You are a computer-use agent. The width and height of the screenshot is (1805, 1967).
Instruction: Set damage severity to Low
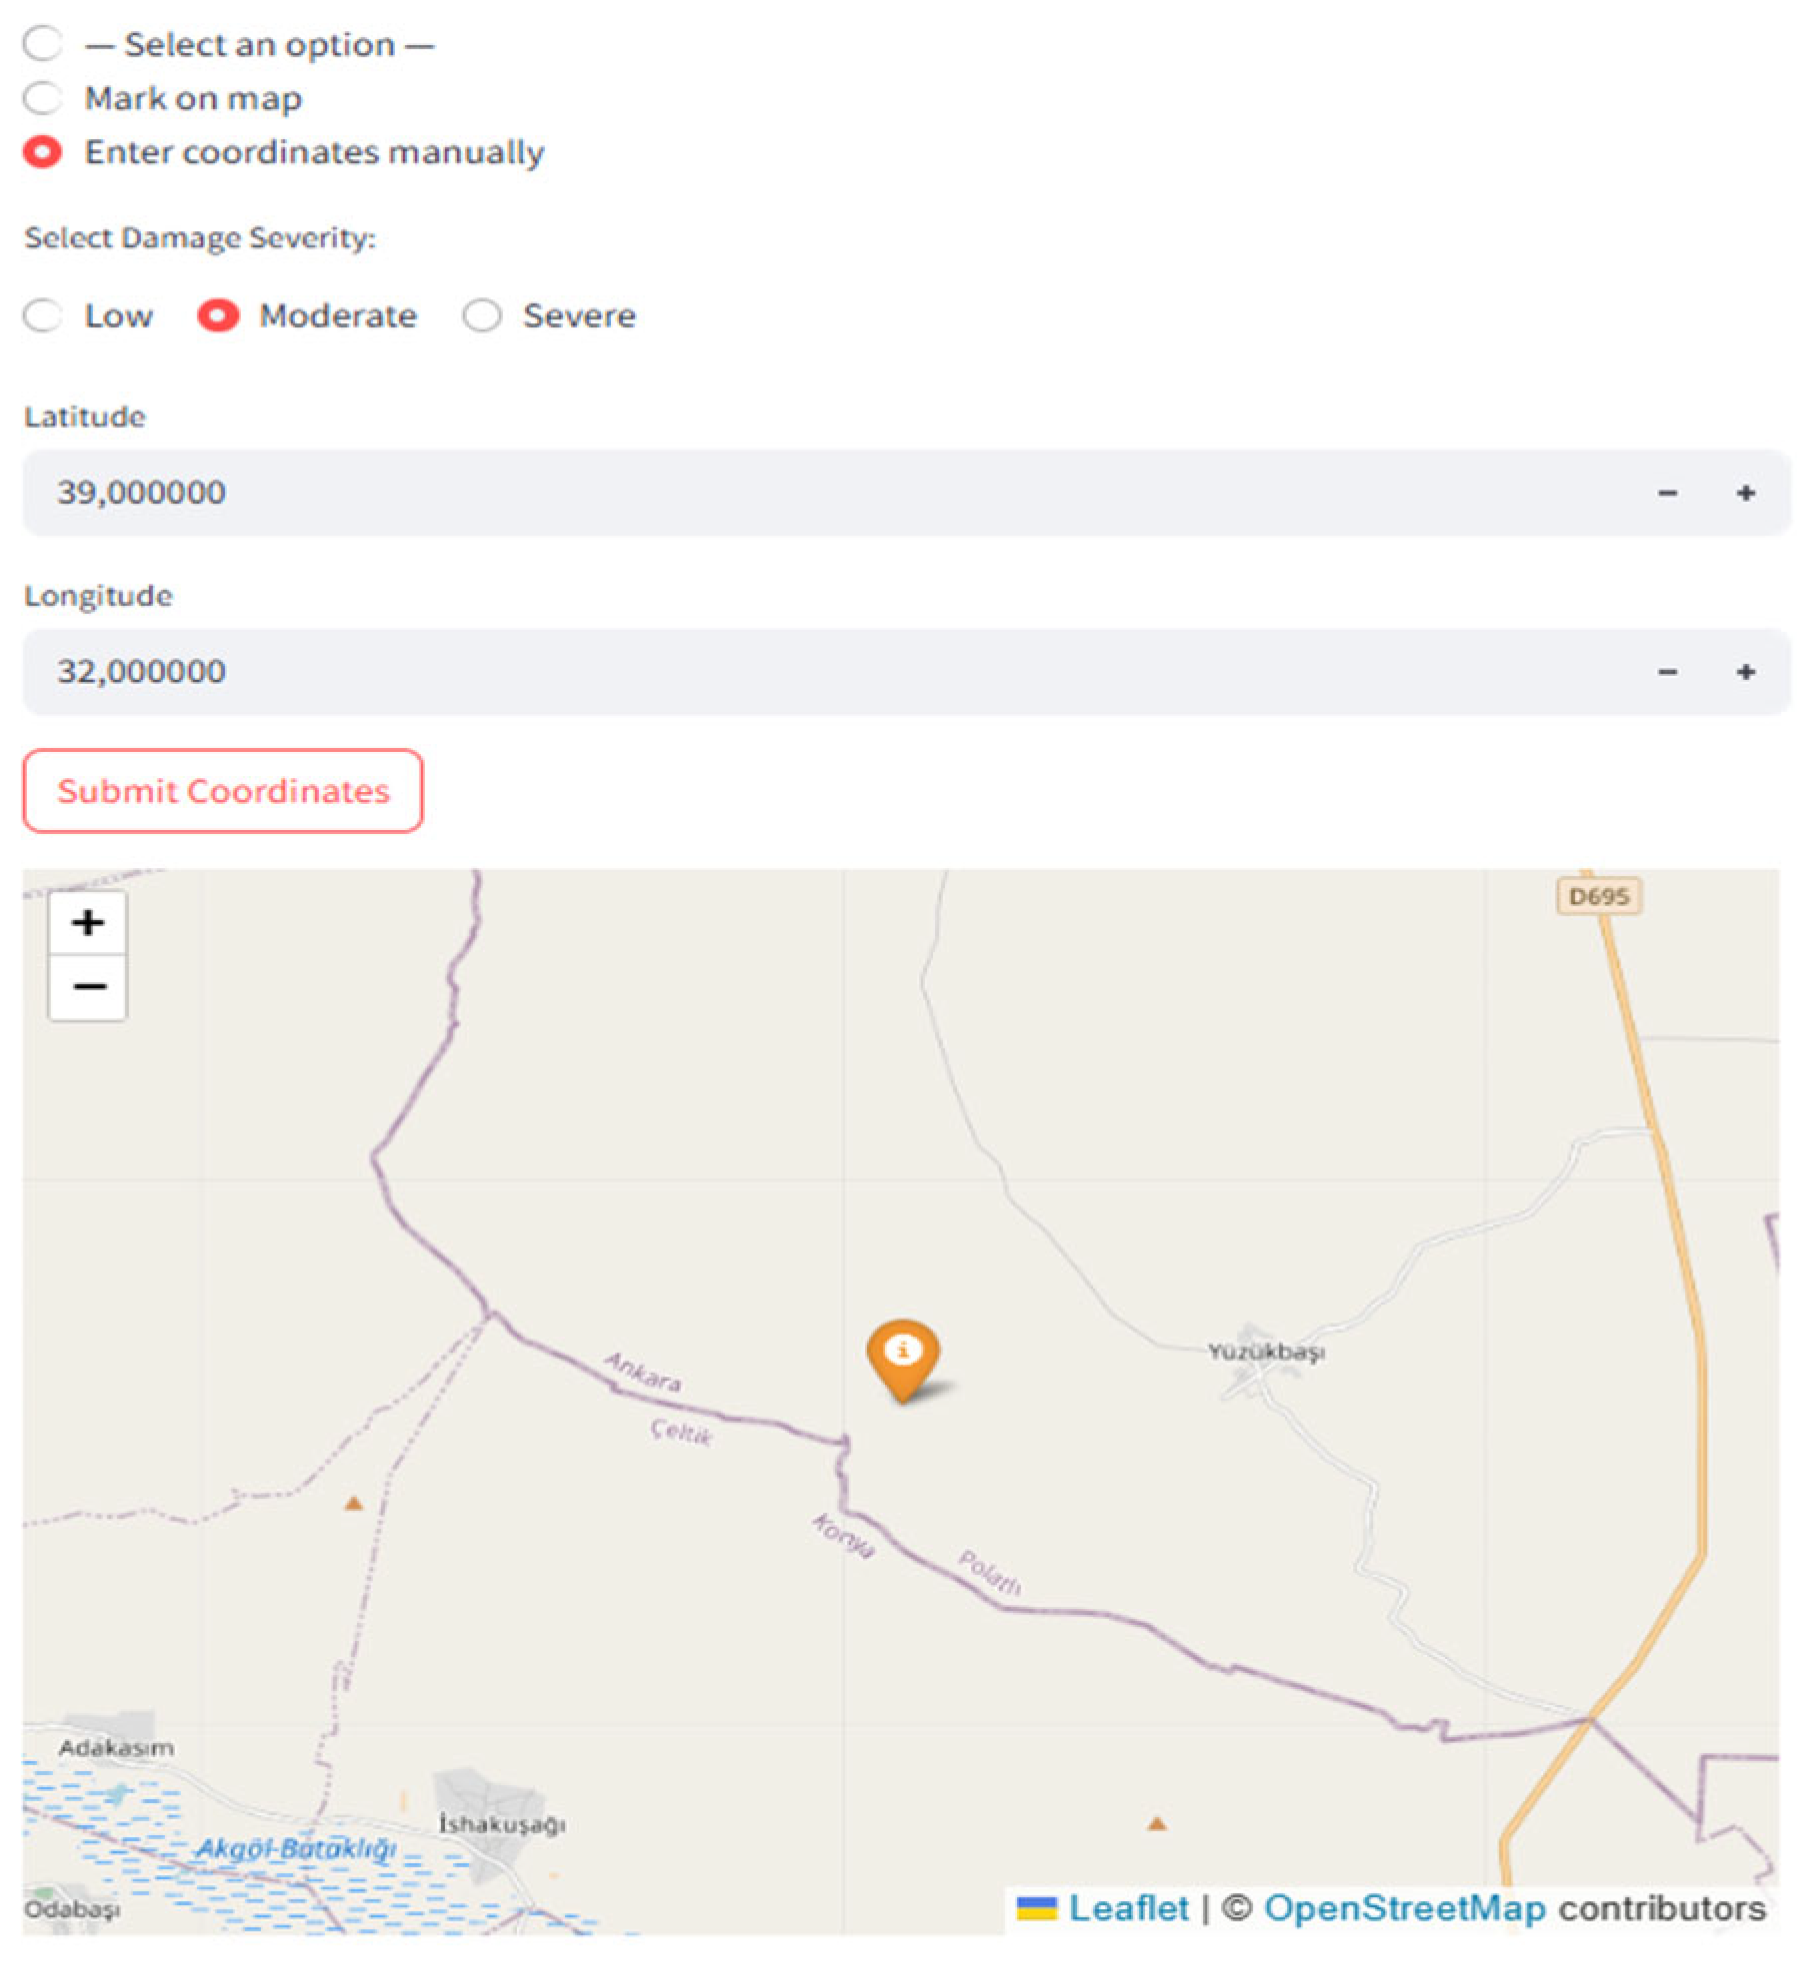[x=43, y=316]
